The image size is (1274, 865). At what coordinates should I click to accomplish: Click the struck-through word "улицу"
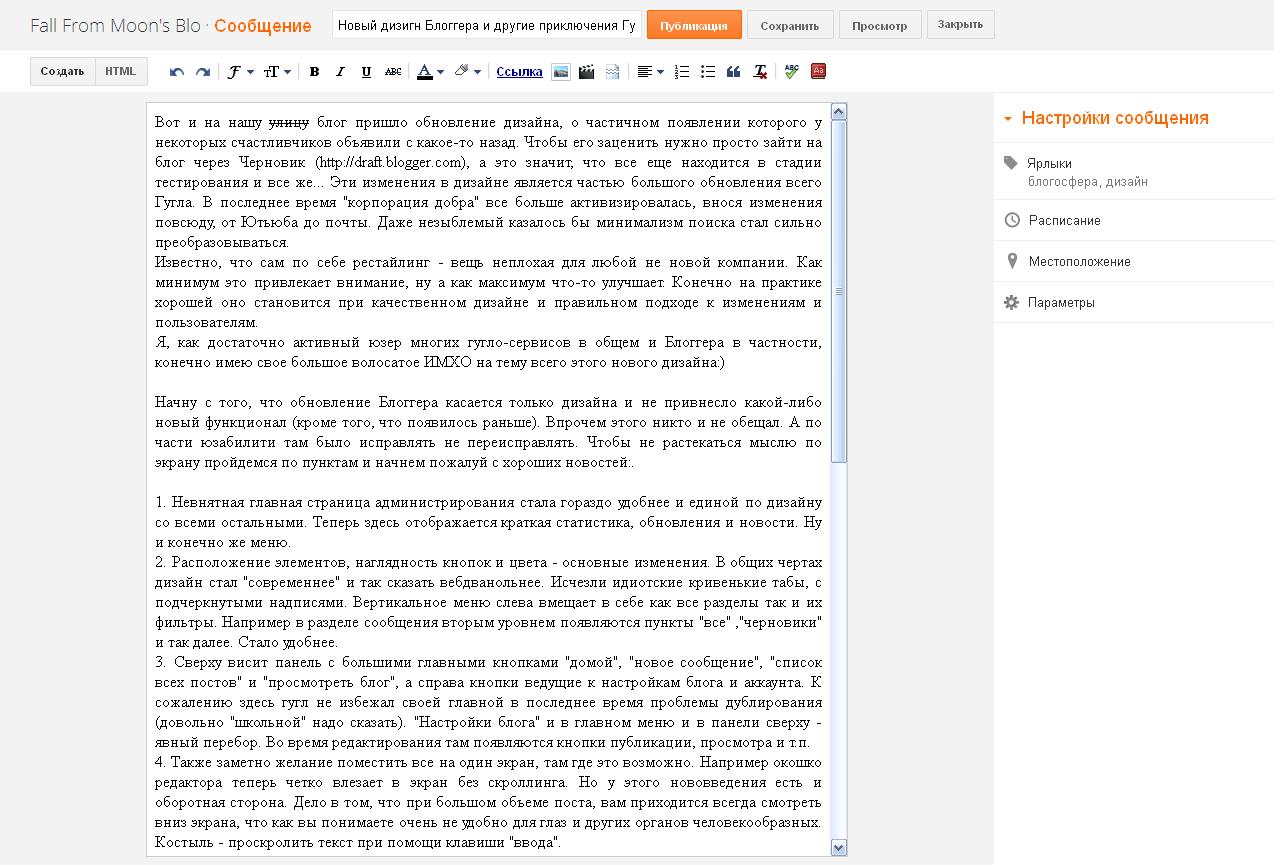(x=289, y=123)
